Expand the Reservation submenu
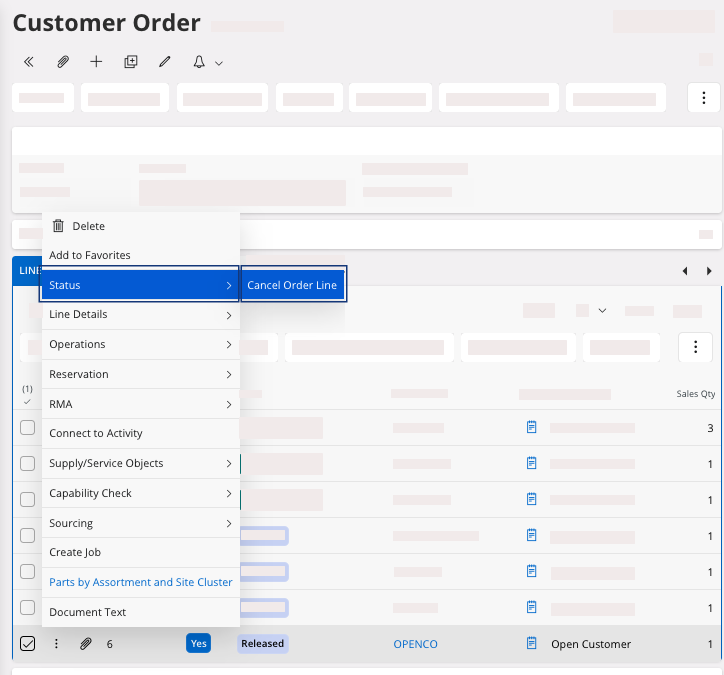The image size is (724, 675). [x=139, y=374]
